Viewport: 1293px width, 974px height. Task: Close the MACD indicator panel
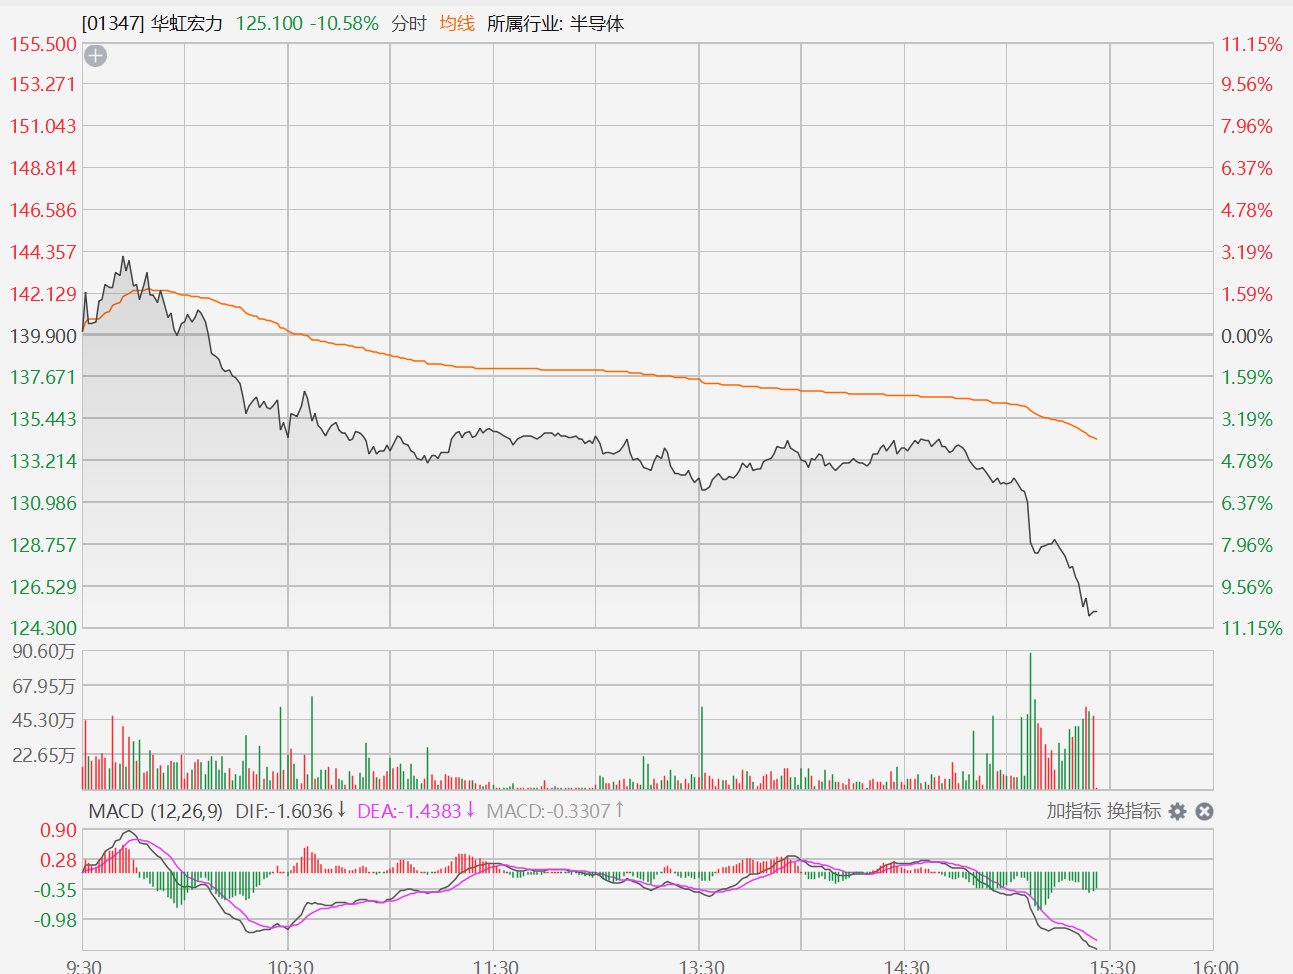pyautogui.click(x=1204, y=811)
